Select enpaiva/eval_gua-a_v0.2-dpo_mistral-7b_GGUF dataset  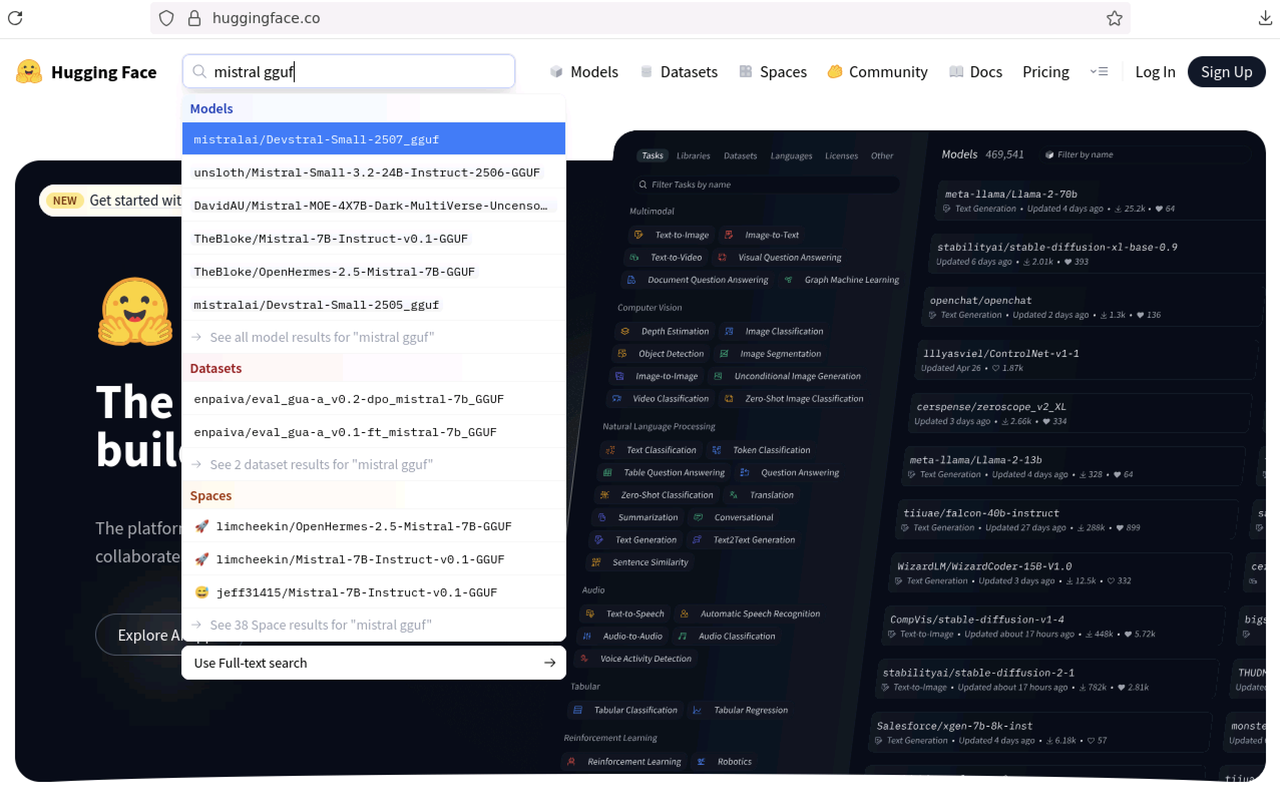click(374, 399)
